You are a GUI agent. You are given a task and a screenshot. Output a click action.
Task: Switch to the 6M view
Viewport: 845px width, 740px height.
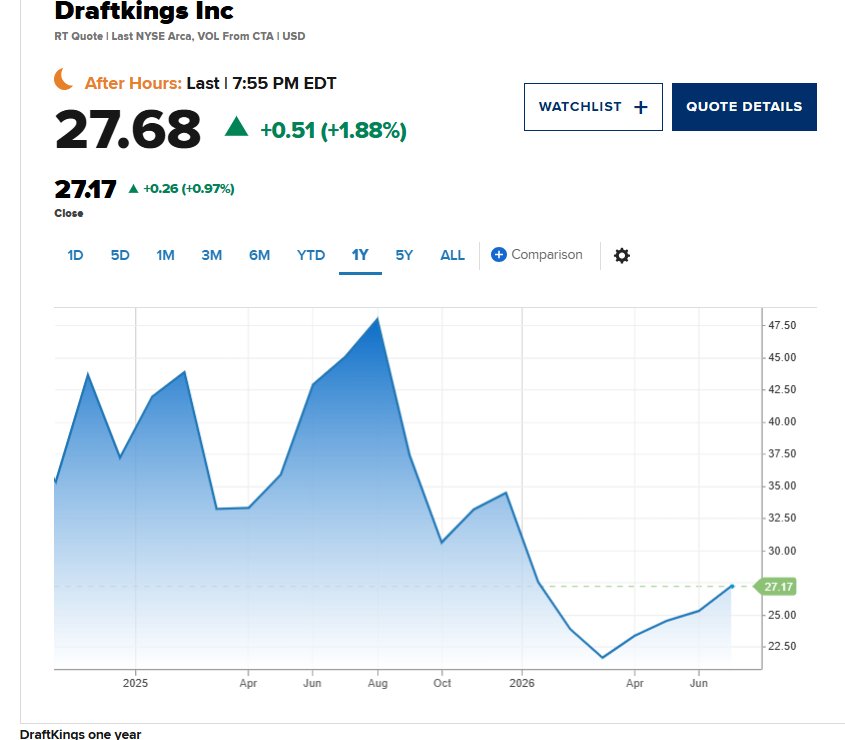(x=259, y=255)
